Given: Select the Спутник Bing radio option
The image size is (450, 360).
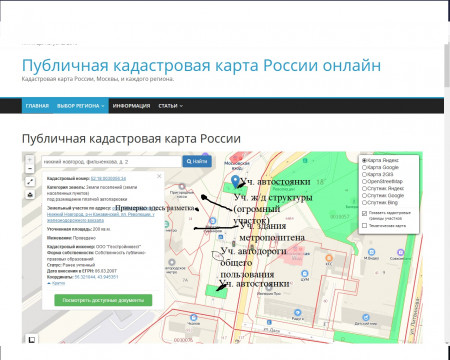Looking at the screenshot, I should (x=364, y=202).
